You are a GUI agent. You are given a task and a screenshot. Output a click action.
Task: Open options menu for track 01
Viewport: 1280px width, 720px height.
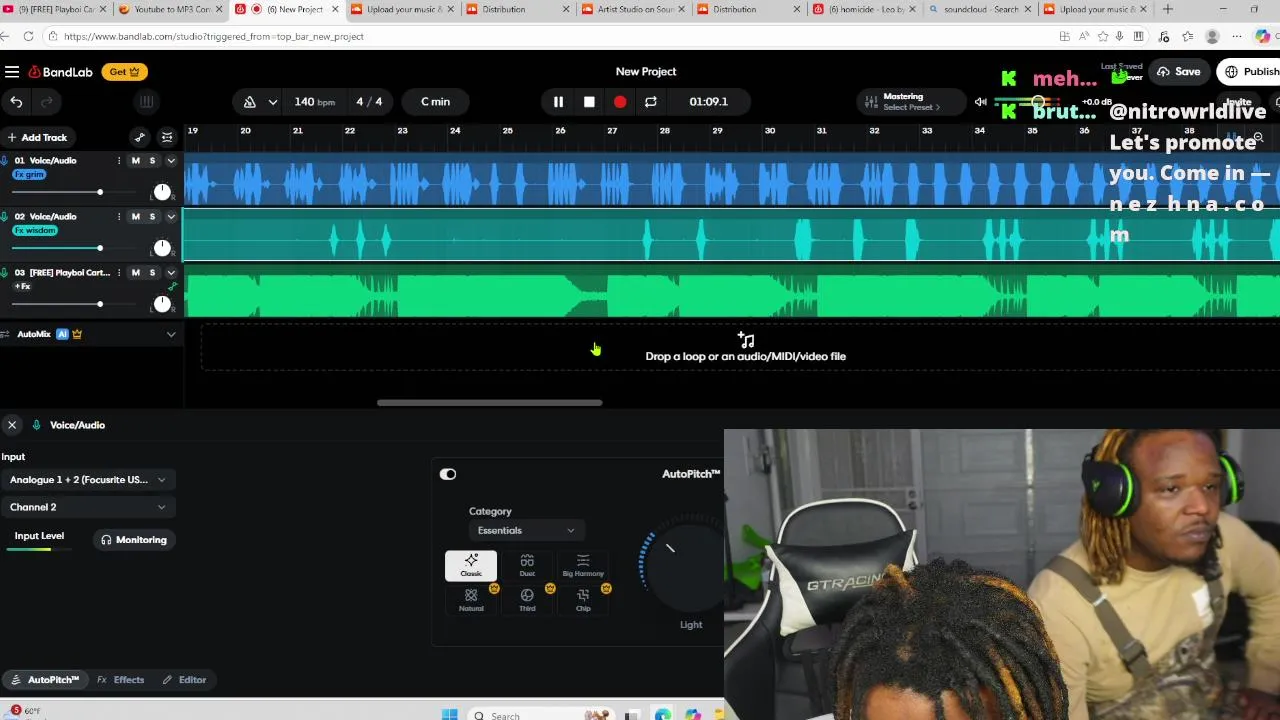(x=119, y=161)
